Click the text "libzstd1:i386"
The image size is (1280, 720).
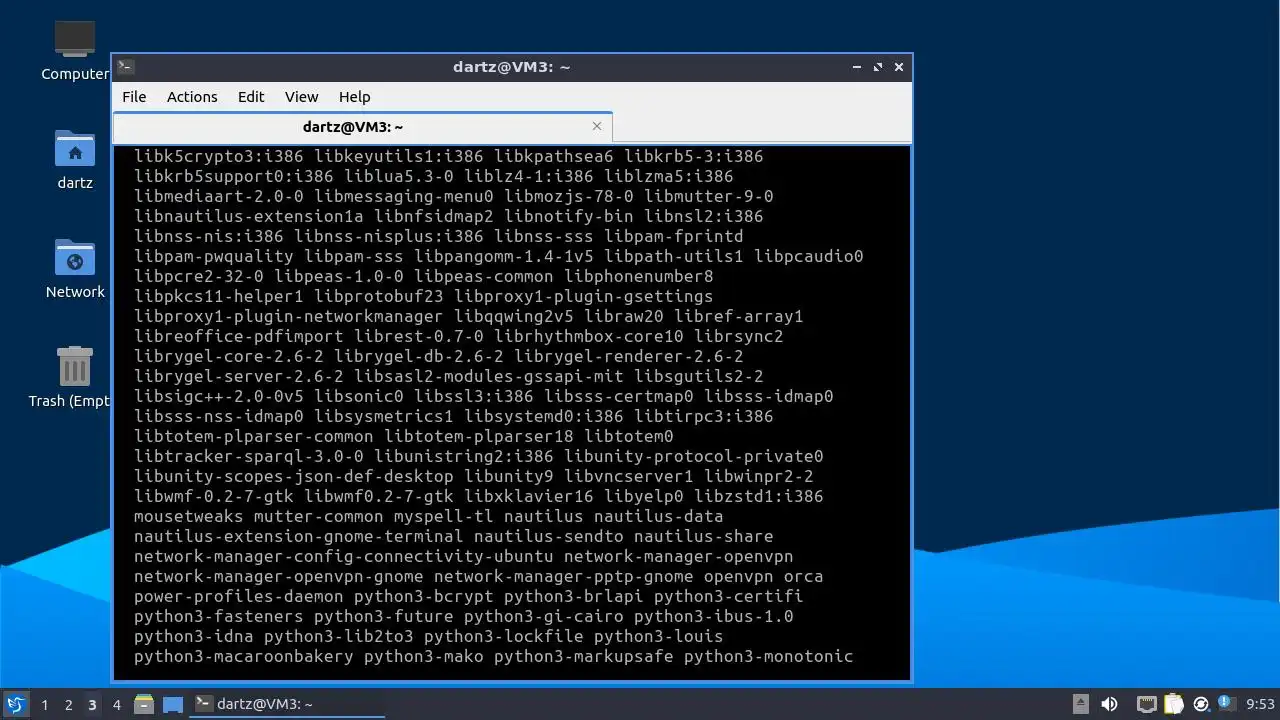(759, 496)
